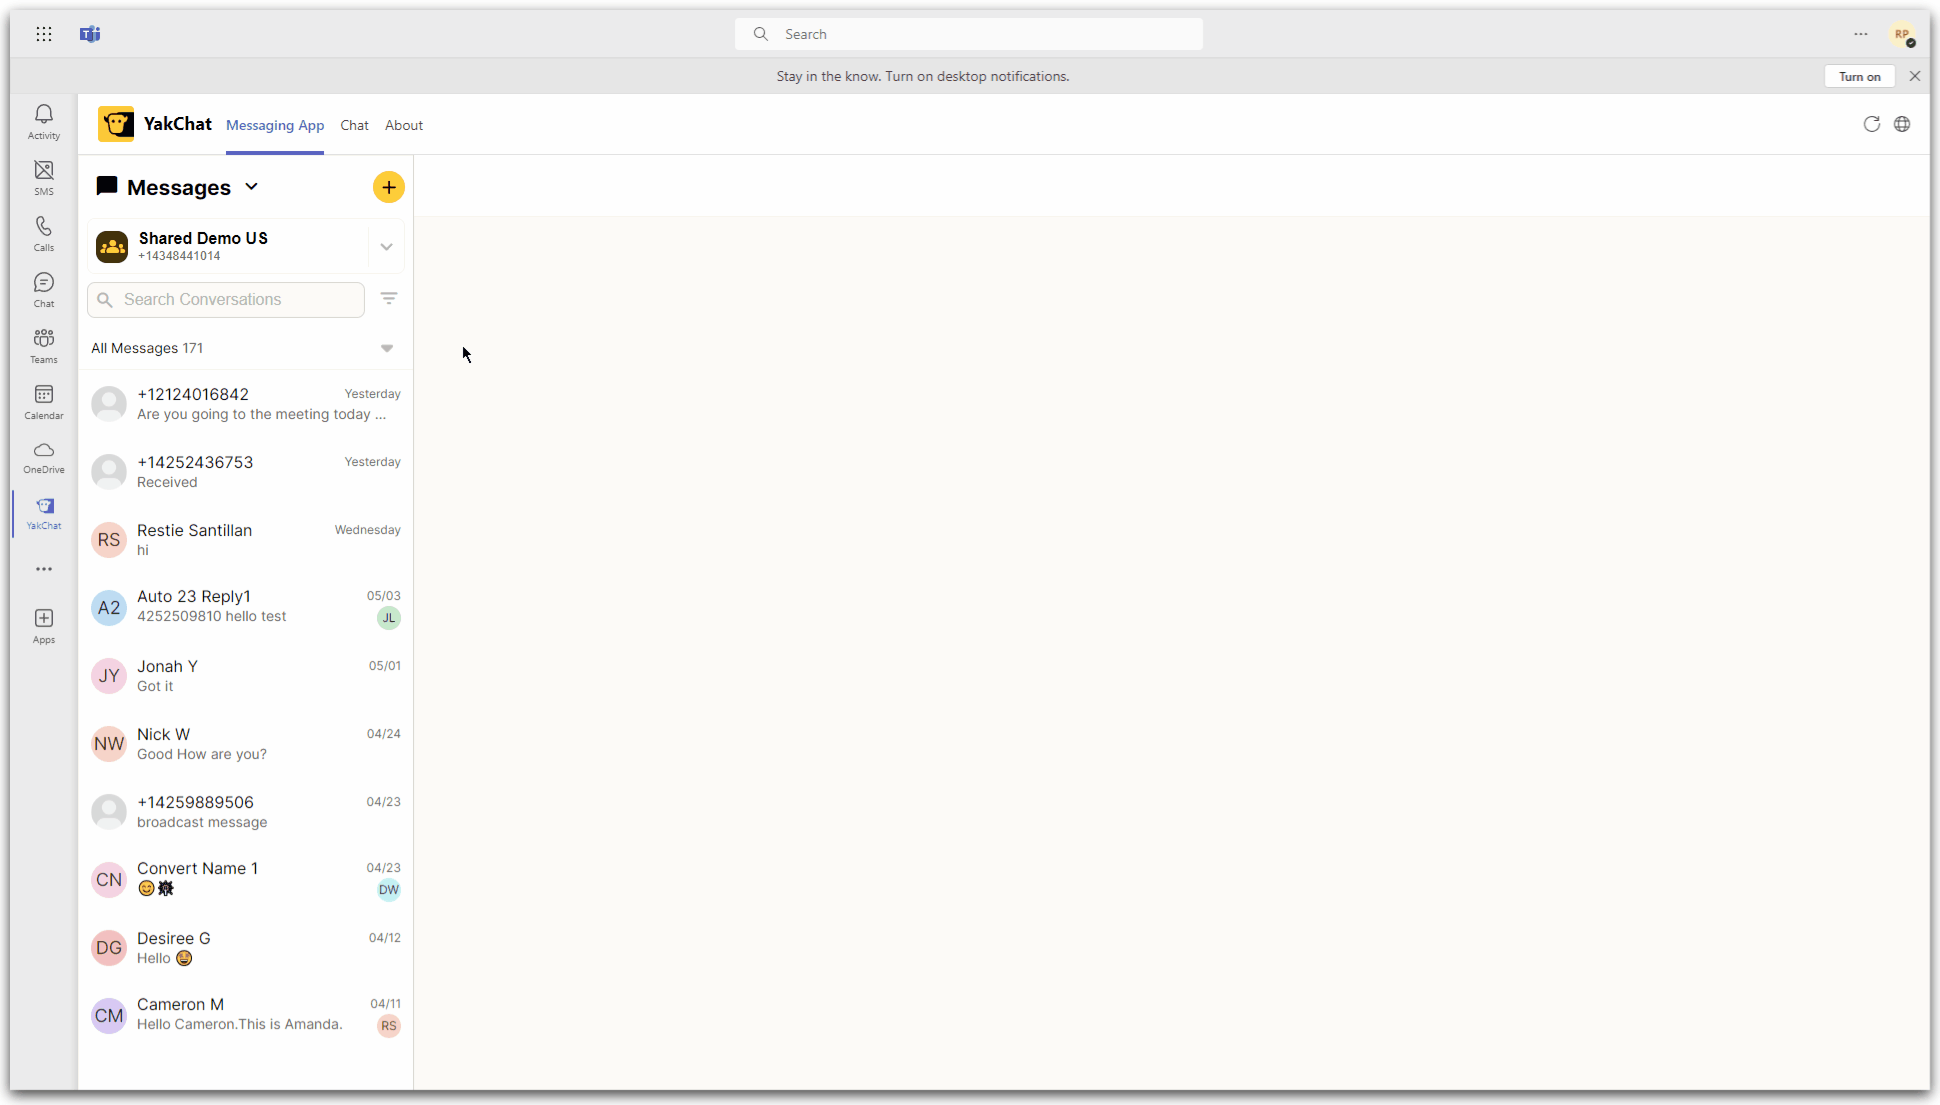Screen dimensions: 1940x1105
Task: Click the Teams Search box
Action: coord(968,34)
